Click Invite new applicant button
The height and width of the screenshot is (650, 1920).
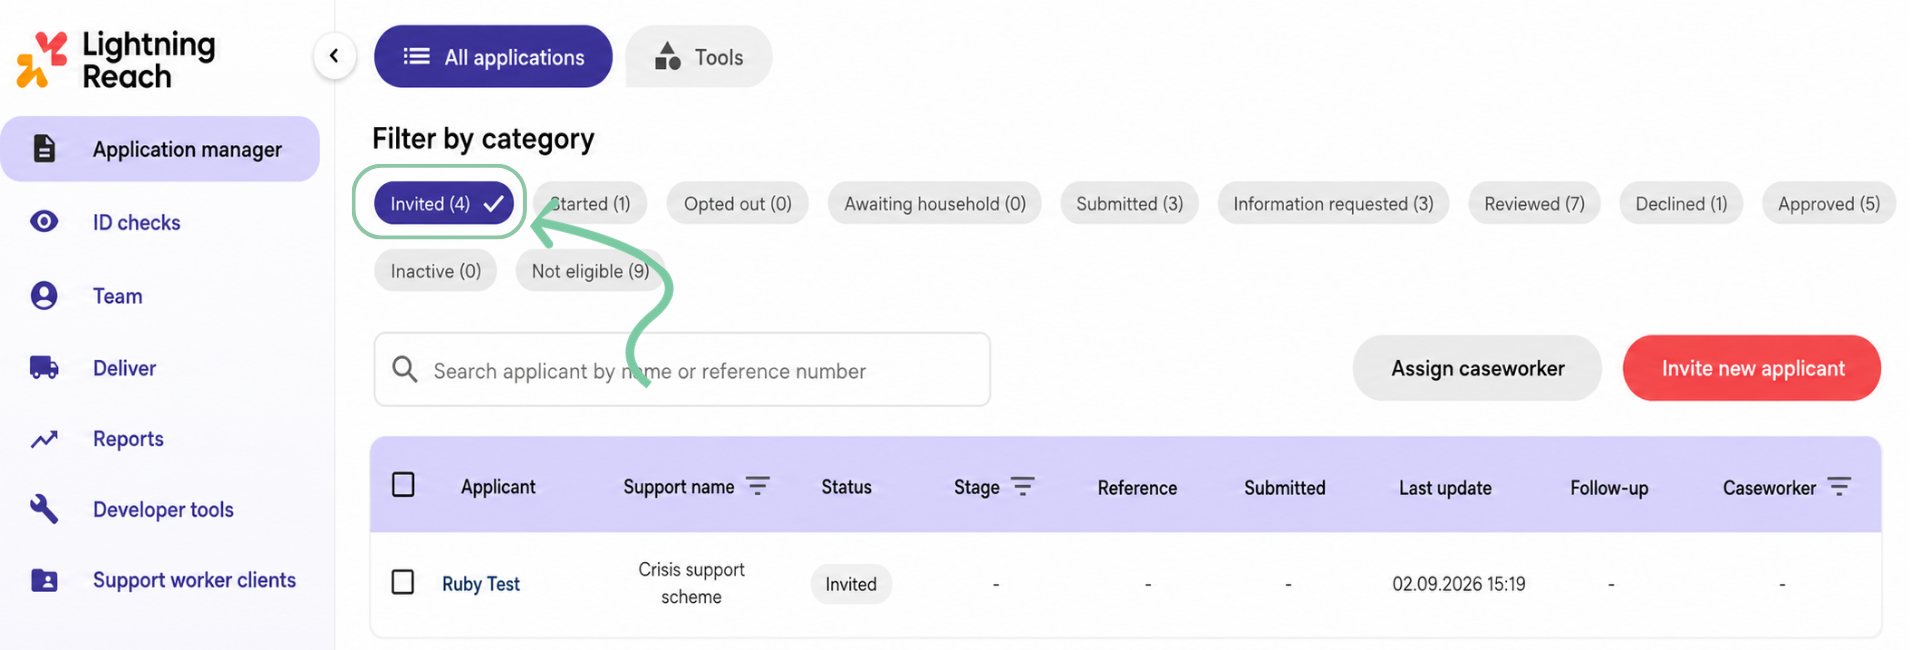[1752, 368]
